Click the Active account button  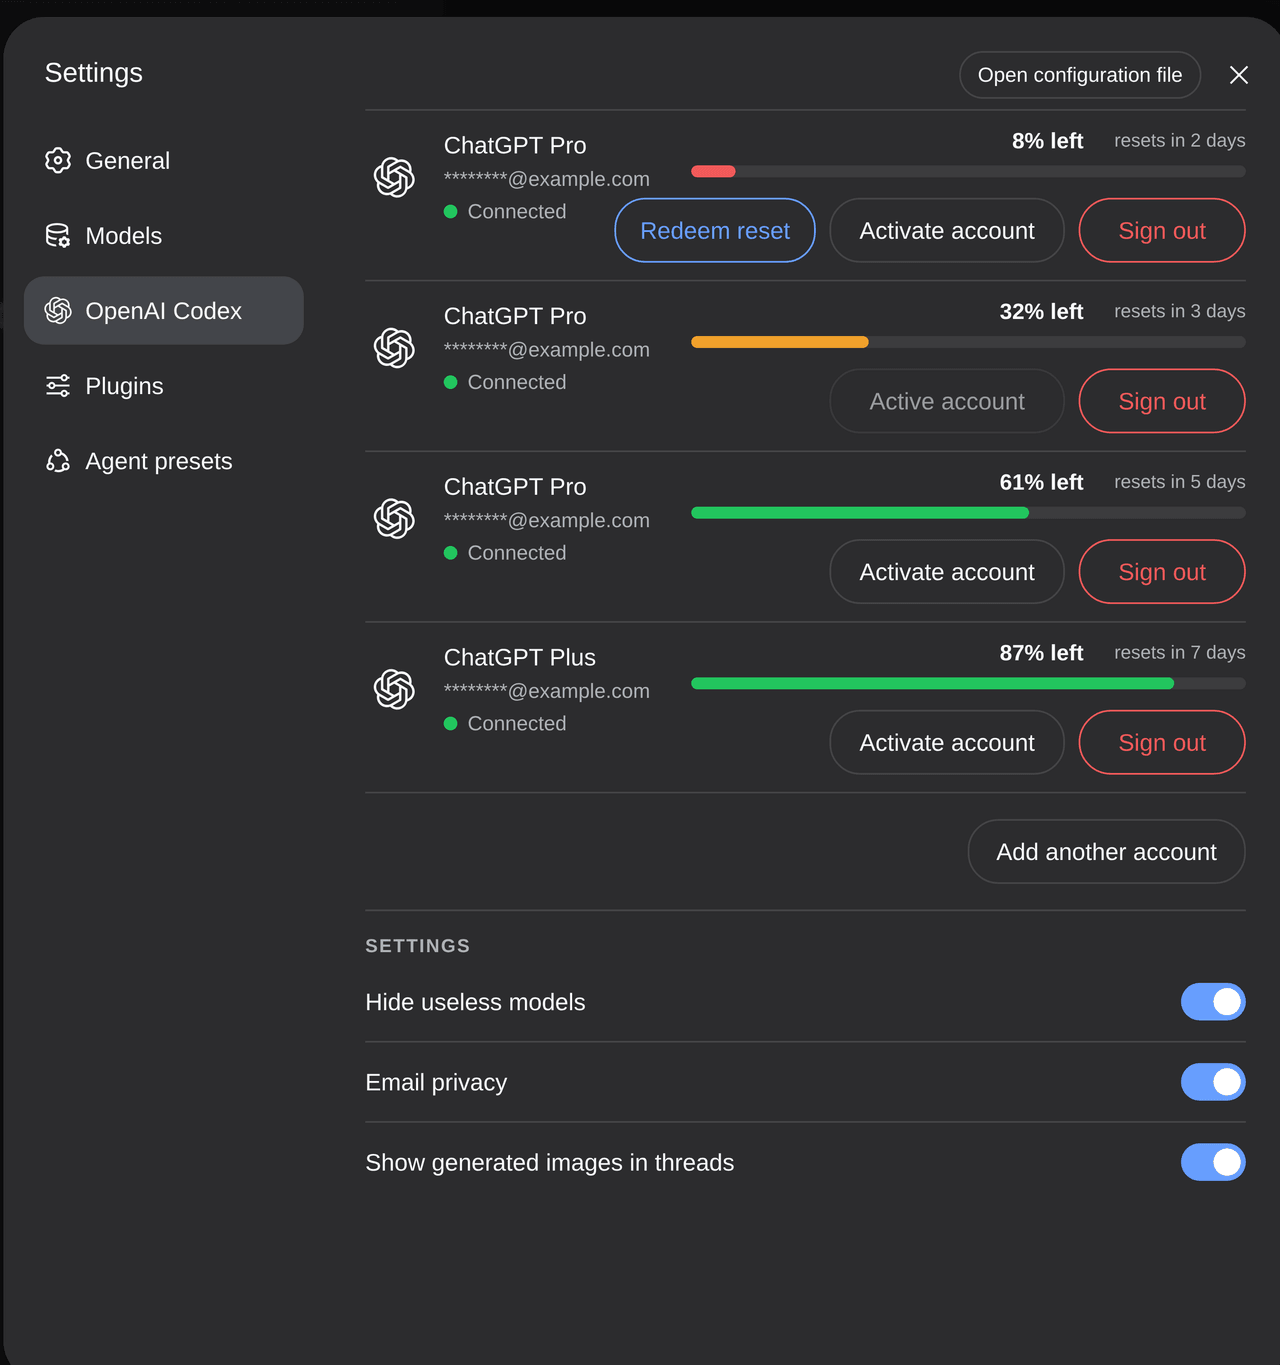pyautogui.click(x=947, y=401)
